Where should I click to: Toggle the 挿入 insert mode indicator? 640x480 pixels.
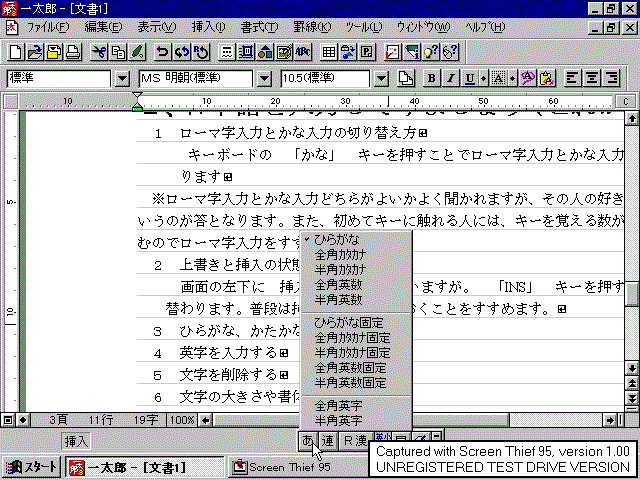pyautogui.click(x=76, y=441)
